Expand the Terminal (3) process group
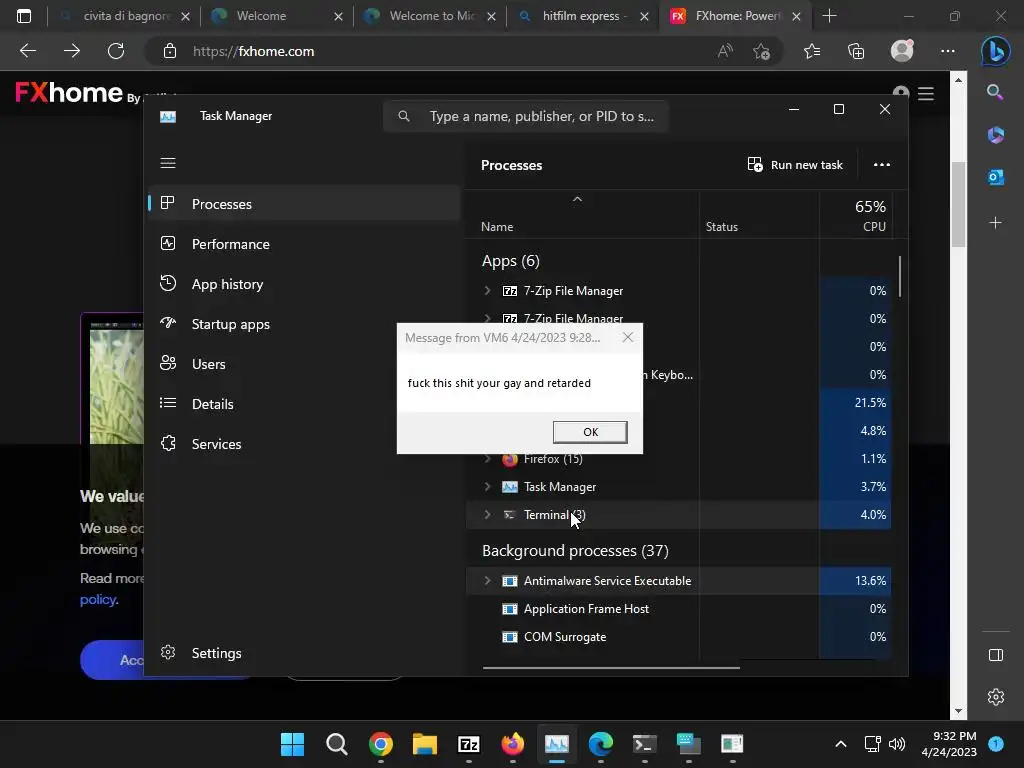Viewport: 1024px width, 768px height. [x=487, y=515]
